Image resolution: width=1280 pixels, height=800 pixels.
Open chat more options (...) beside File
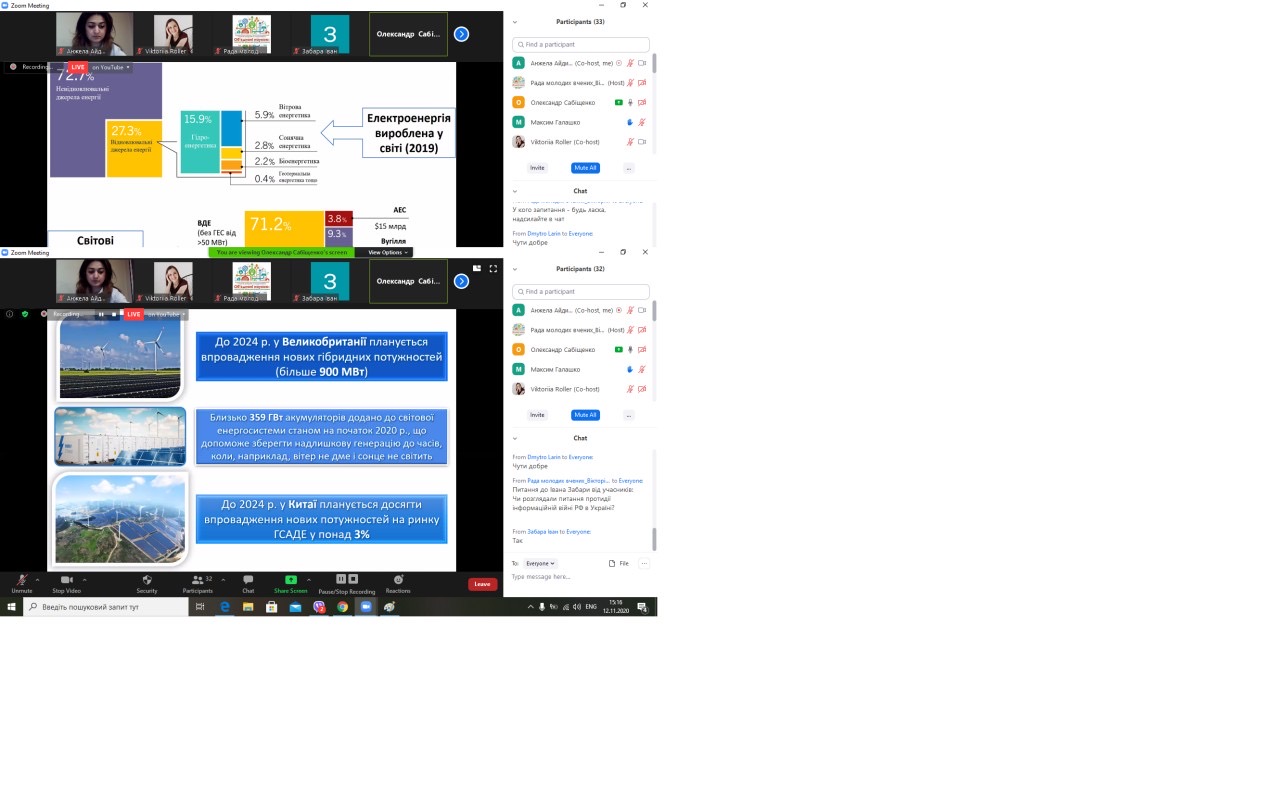(x=643, y=563)
